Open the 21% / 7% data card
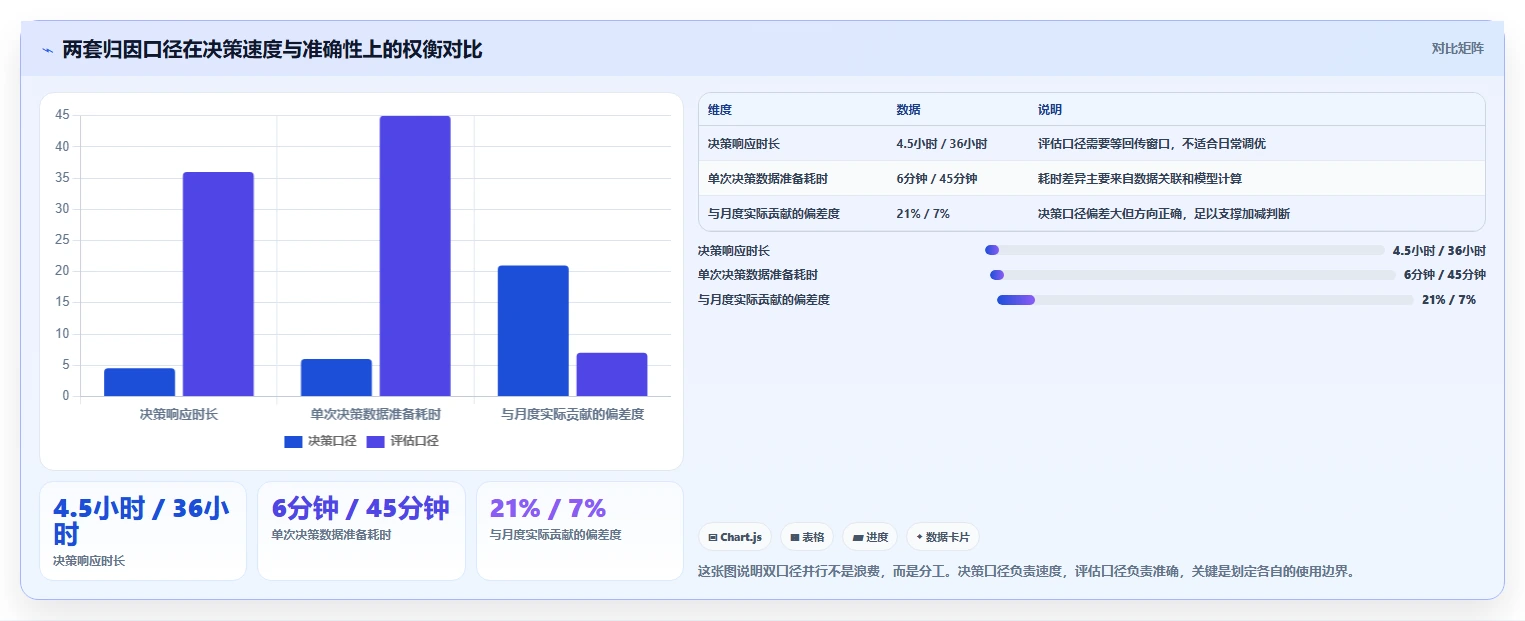This screenshot has width=1525, height=621. click(580, 531)
